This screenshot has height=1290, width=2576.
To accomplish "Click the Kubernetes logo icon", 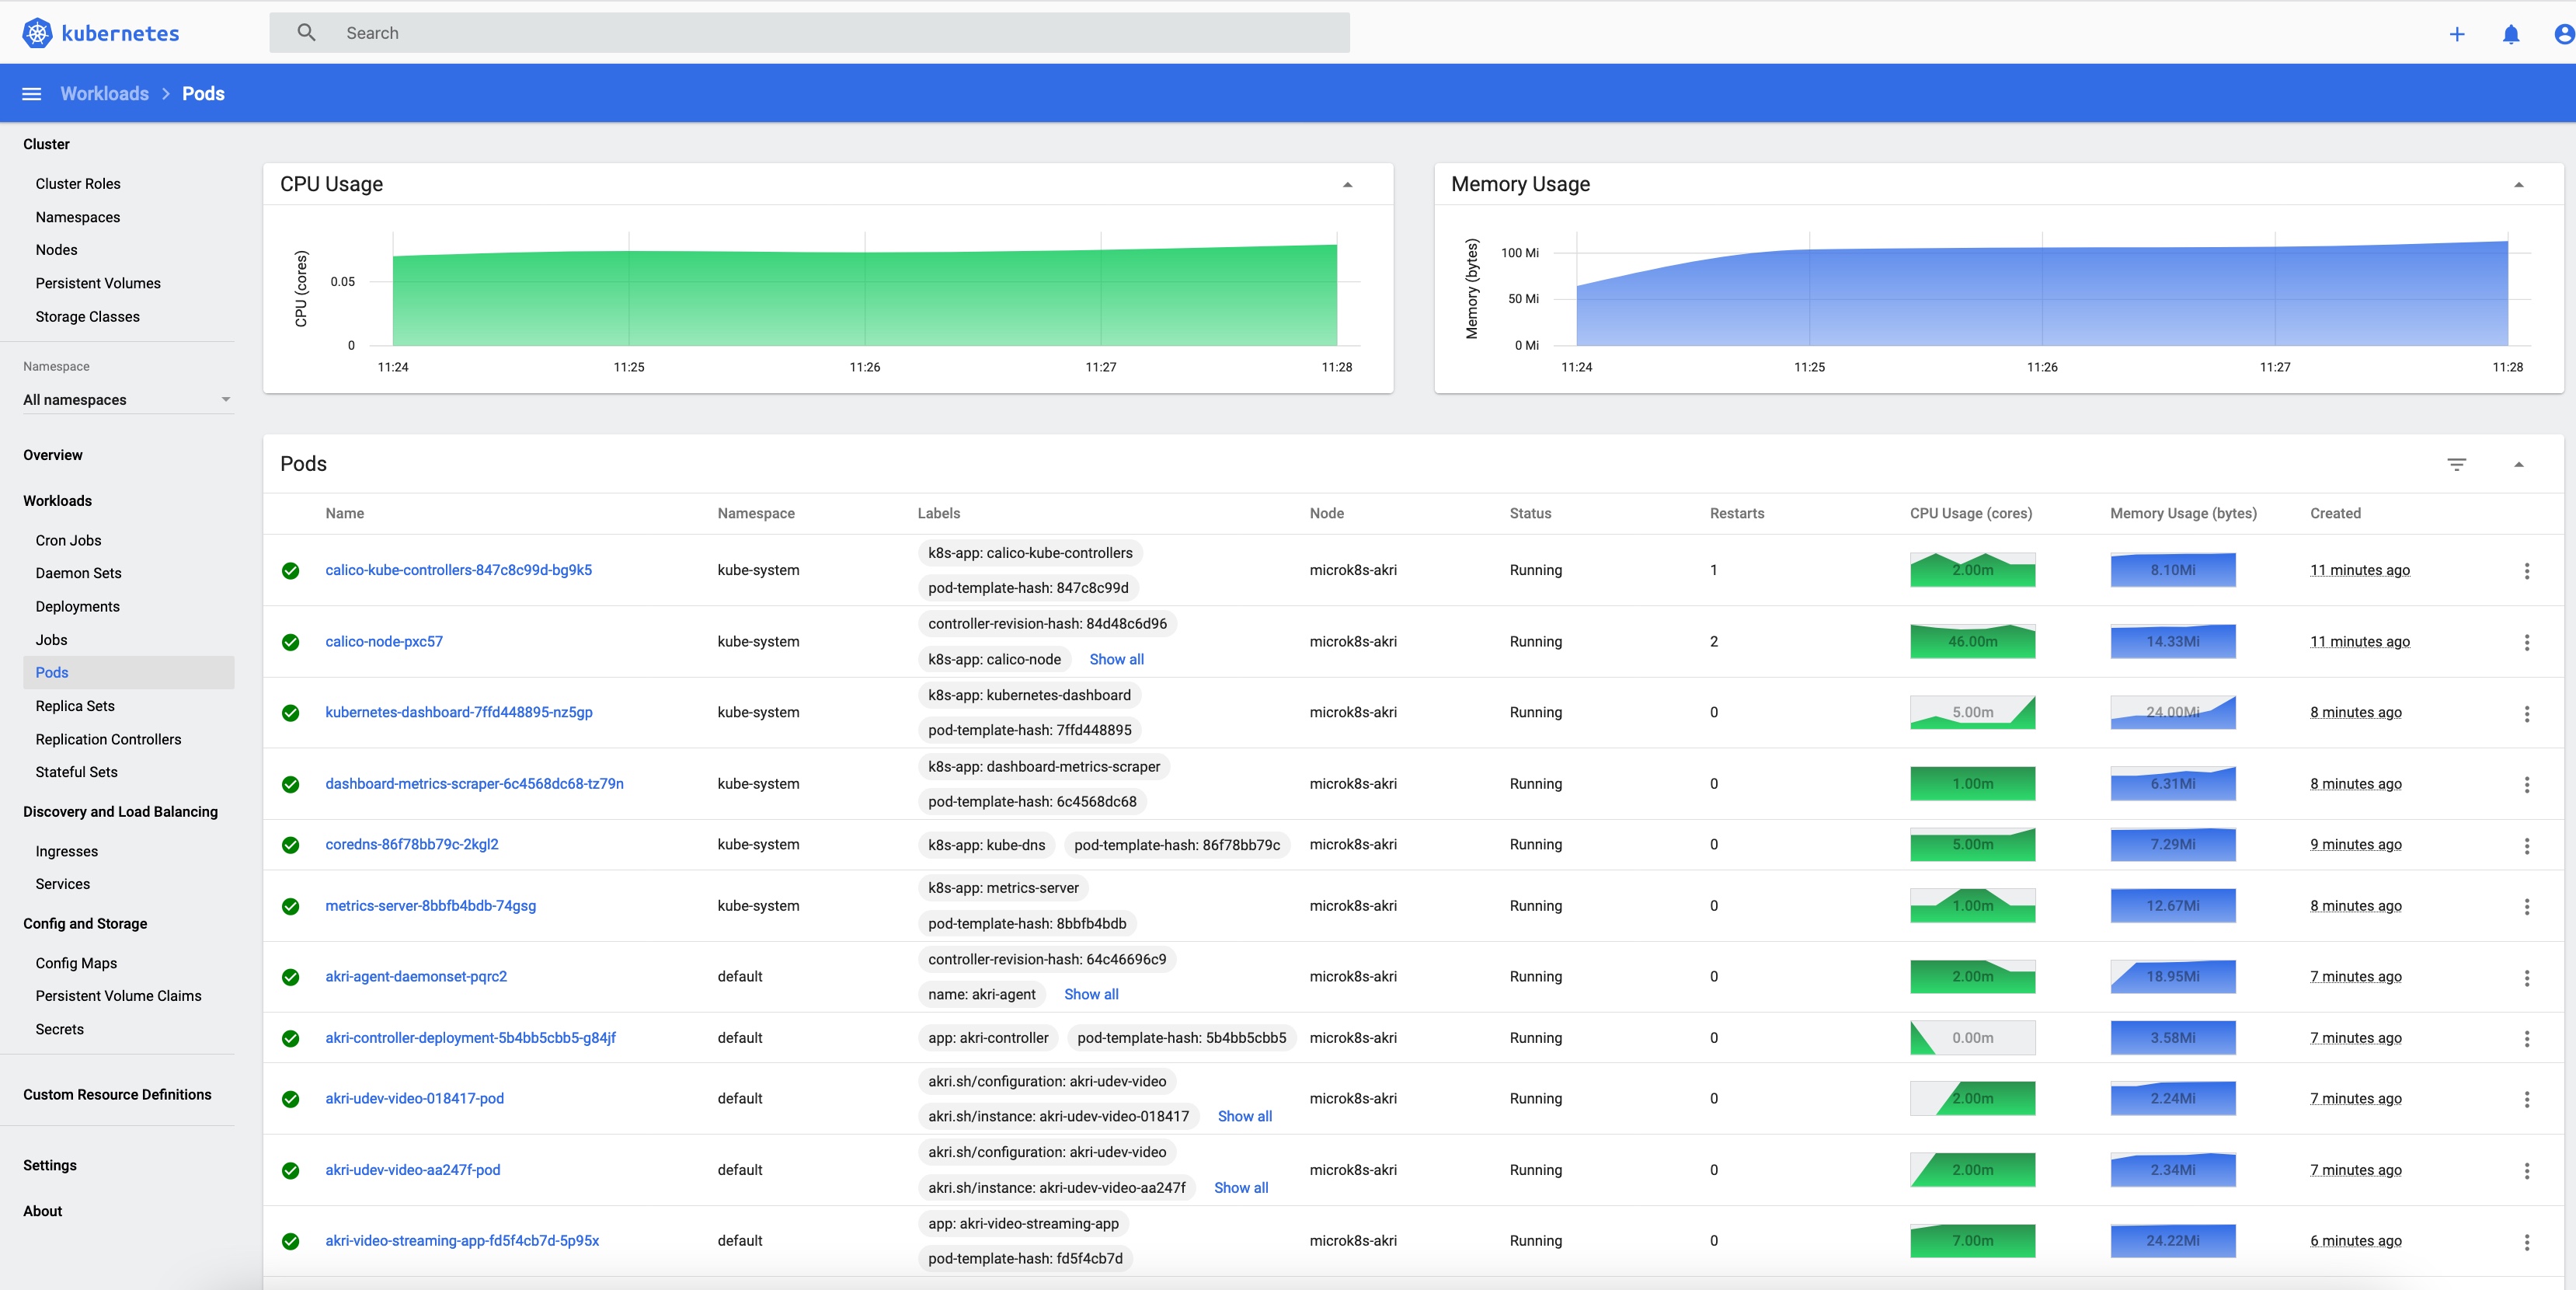I will pyautogui.click(x=37, y=31).
